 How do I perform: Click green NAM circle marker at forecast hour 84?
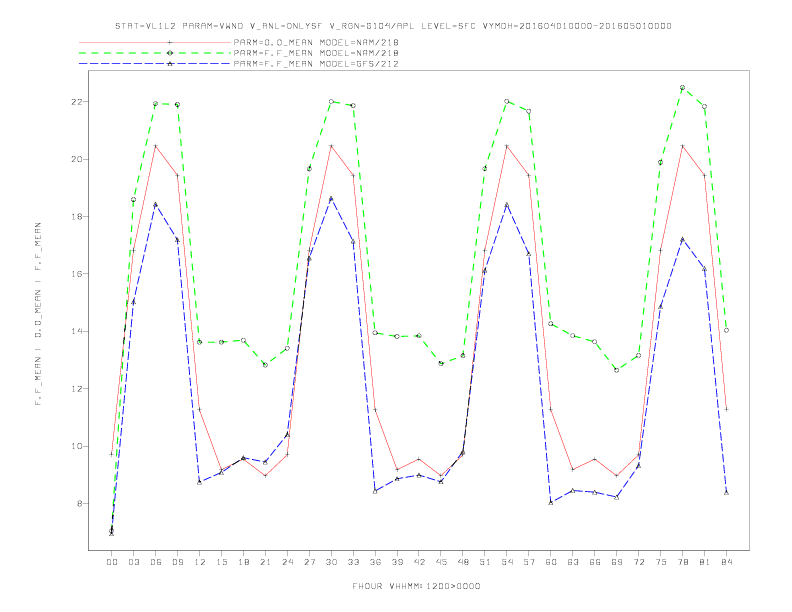726,330
